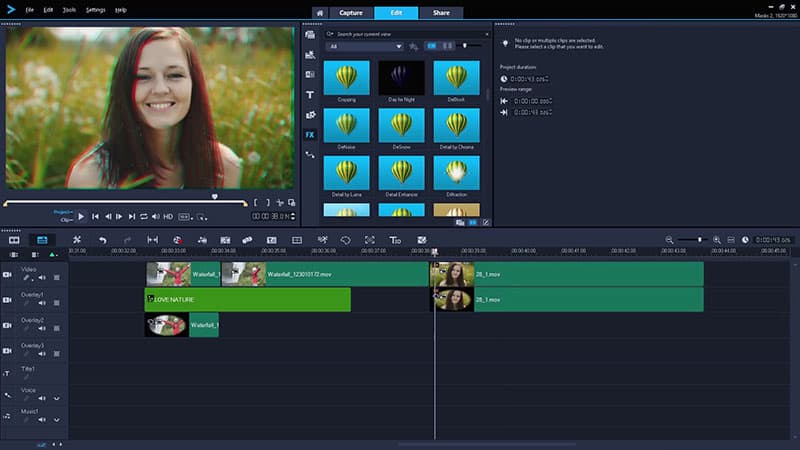Viewport: 800px width, 450px height.
Task: Redo the last undone action
Action: tap(127, 240)
